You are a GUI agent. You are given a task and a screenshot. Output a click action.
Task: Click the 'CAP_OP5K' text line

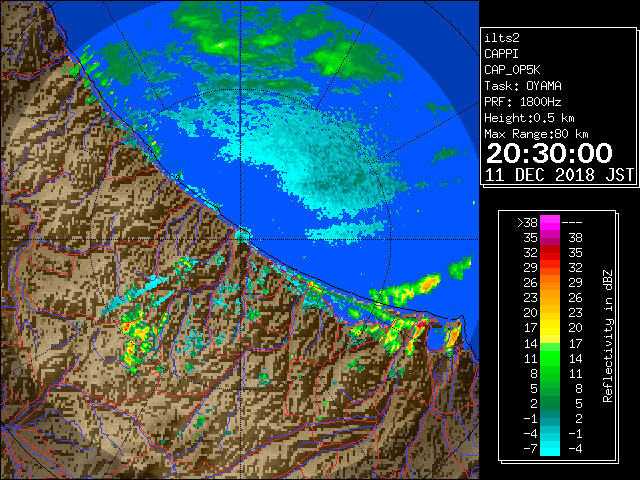tap(512, 70)
